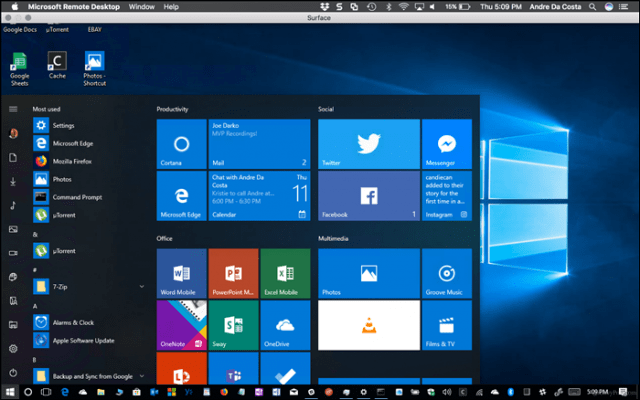Image resolution: width=640 pixels, height=400 pixels.
Task: Open the Cache desktop shortcut
Action: pyautogui.click(x=57, y=65)
